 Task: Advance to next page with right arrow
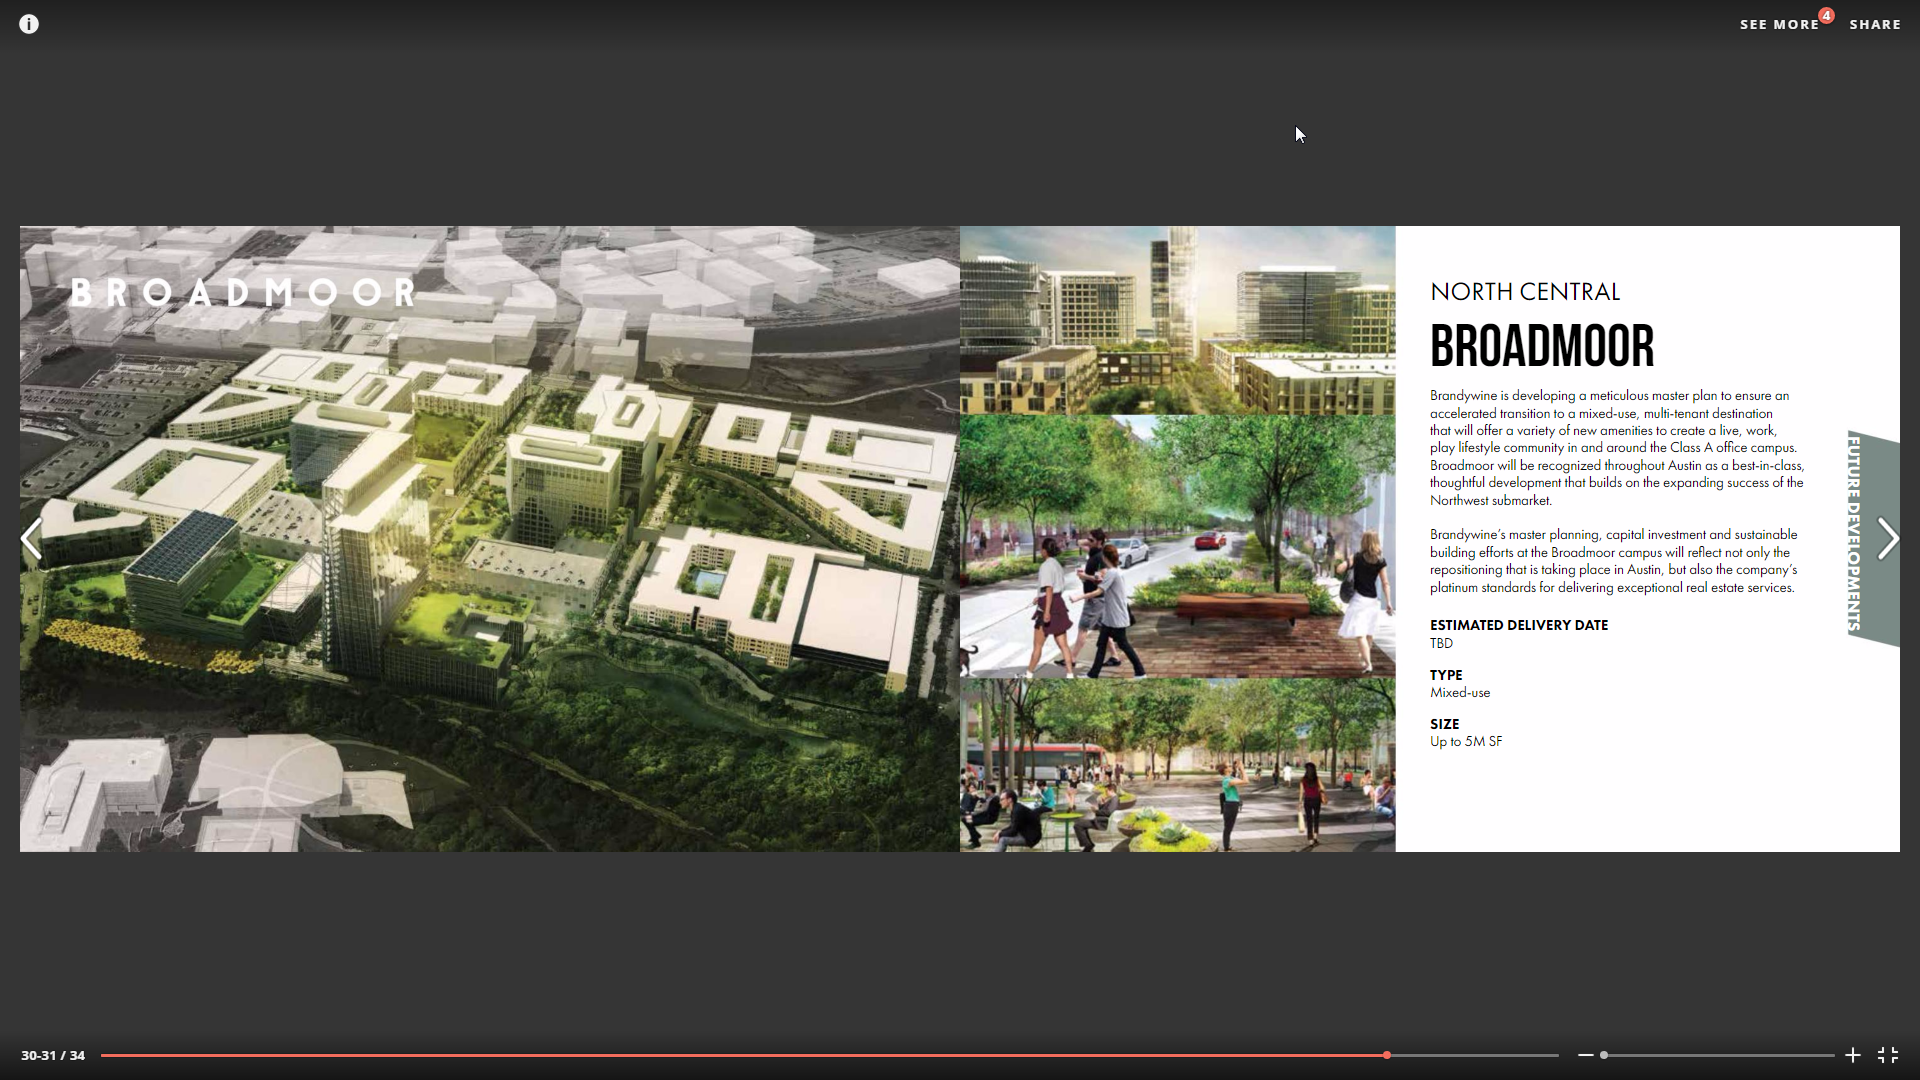tap(1887, 539)
